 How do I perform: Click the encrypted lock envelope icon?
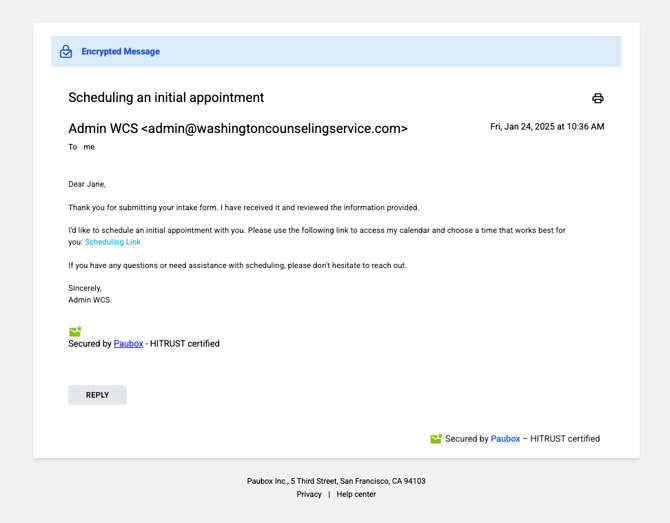pos(66,51)
